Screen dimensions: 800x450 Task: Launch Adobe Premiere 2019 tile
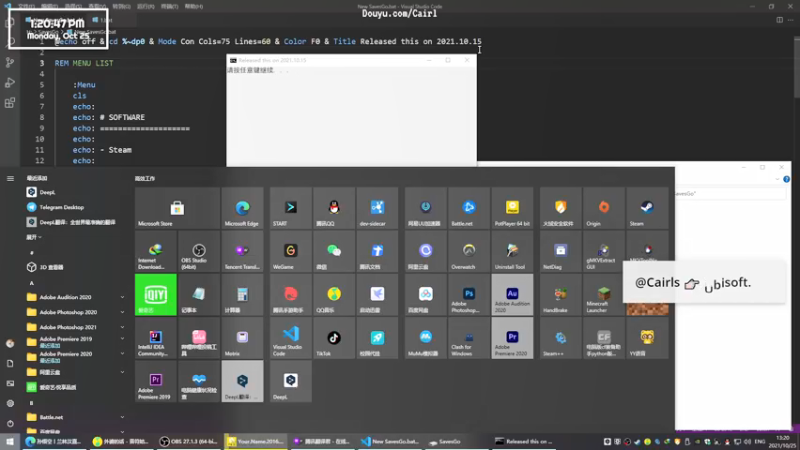pyautogui.click(x=156, y=381)
